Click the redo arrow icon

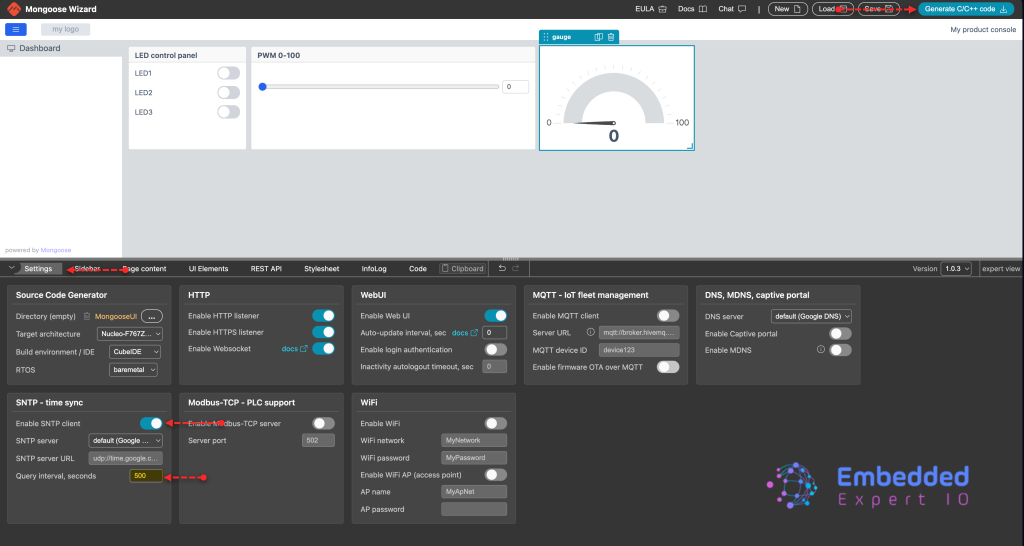[x=516, y=268]
